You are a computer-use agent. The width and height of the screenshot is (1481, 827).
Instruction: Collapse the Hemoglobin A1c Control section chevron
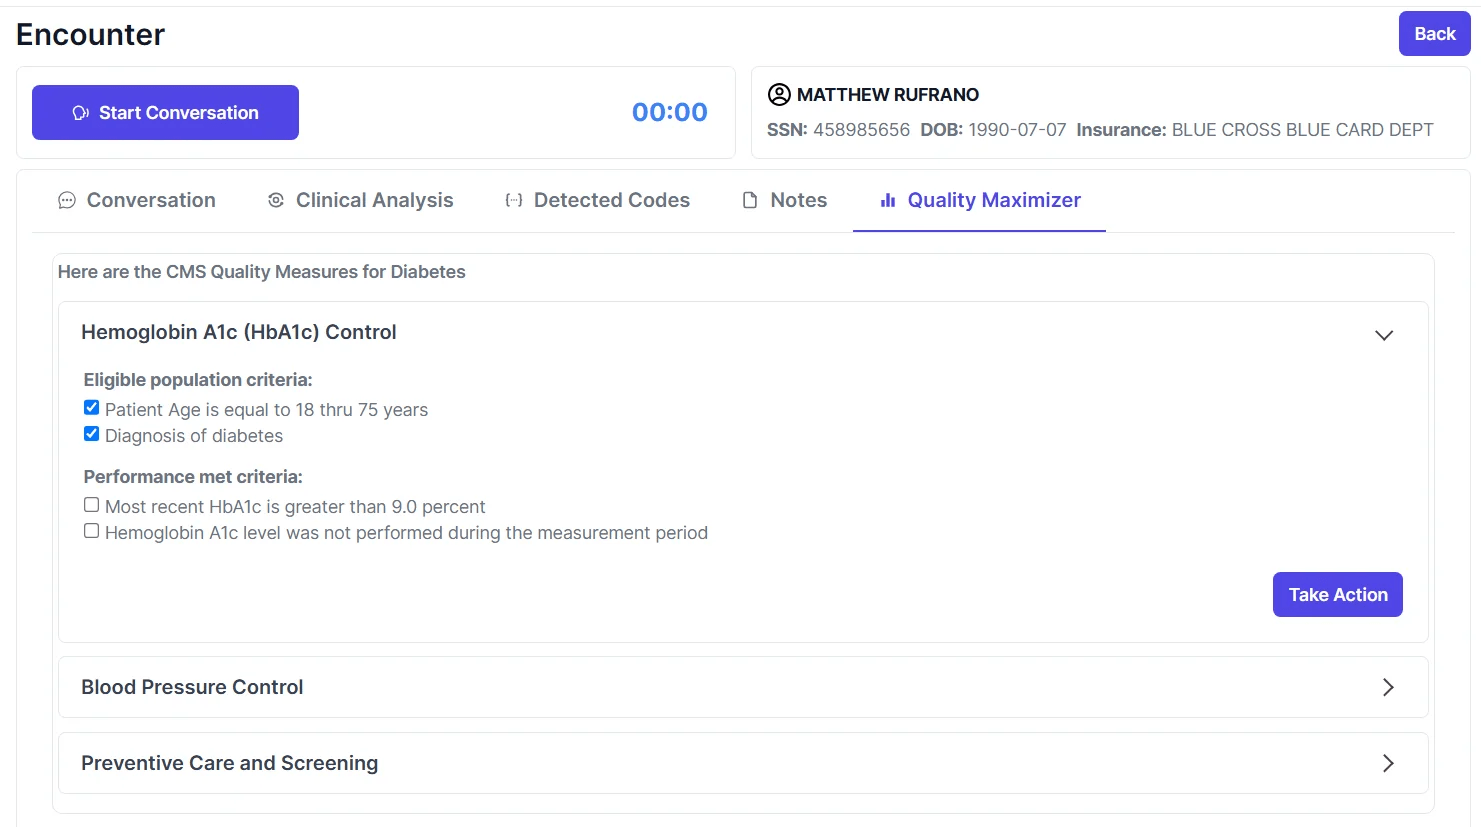[1384, 335]
